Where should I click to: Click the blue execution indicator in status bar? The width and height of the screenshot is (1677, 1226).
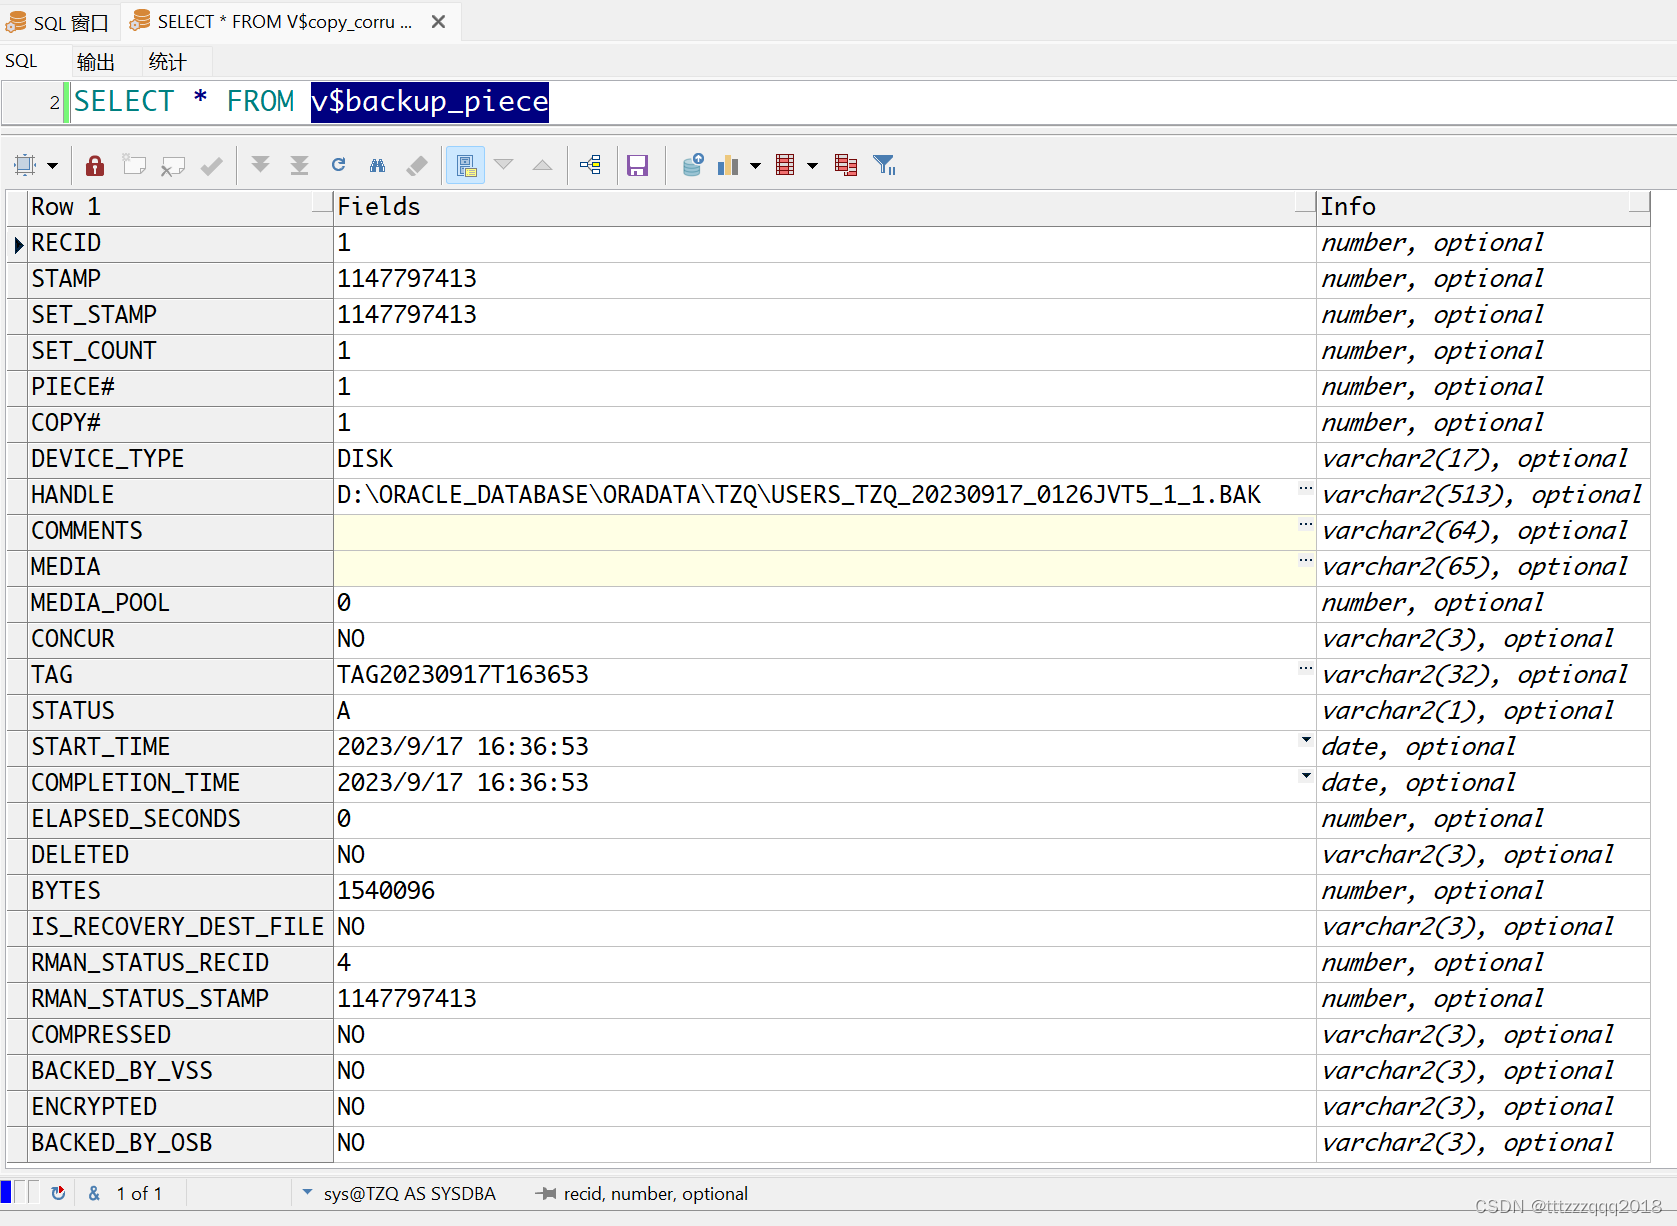pyautogui.click(x=6, y=1192)
